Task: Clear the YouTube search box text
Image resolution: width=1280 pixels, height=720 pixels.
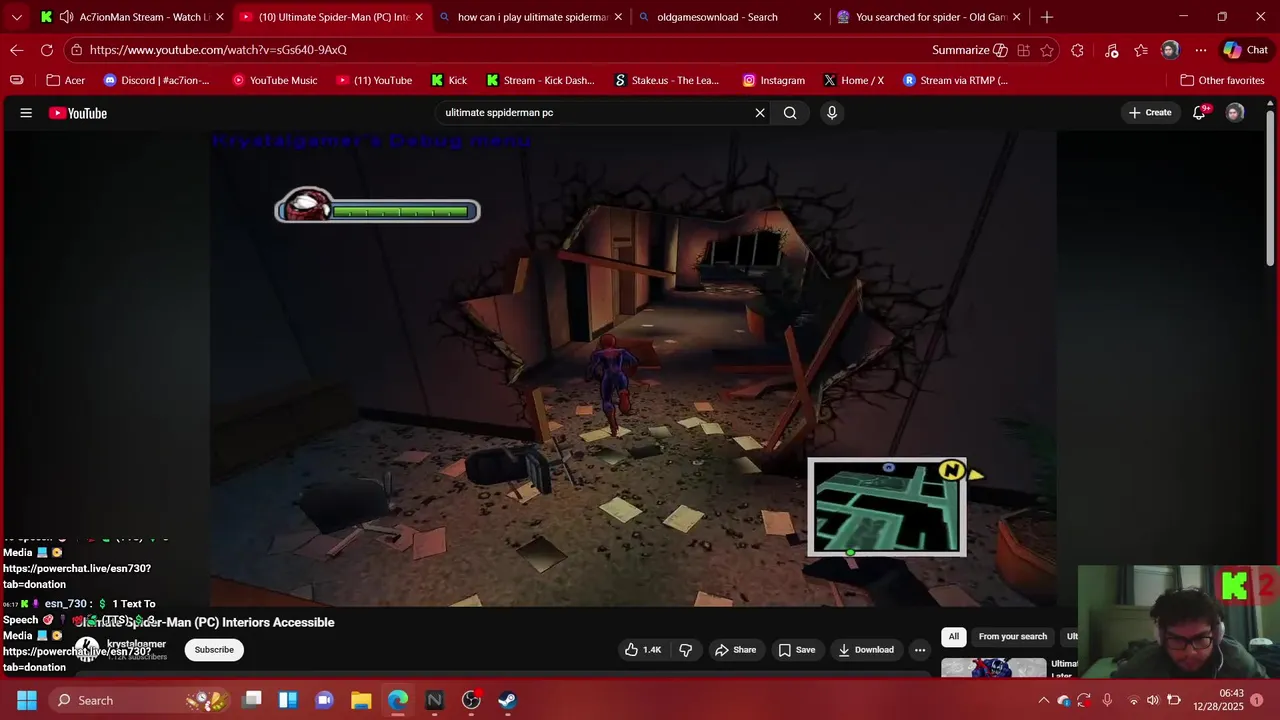Action: [760, 113]
